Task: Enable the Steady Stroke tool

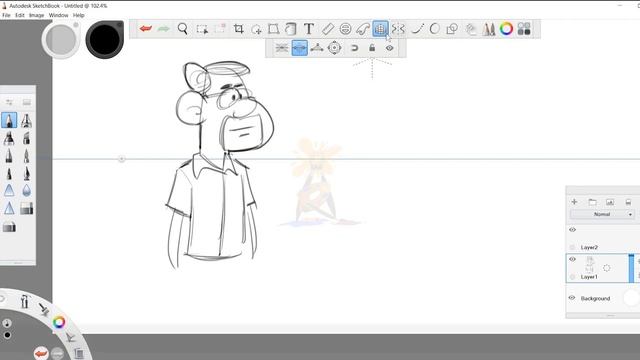Action: pos(417,29)
